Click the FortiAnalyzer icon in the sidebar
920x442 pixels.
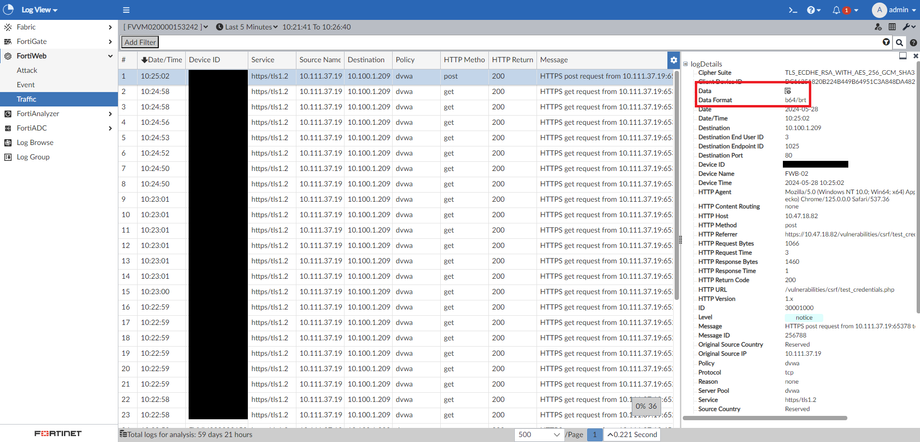click(8, 113)
